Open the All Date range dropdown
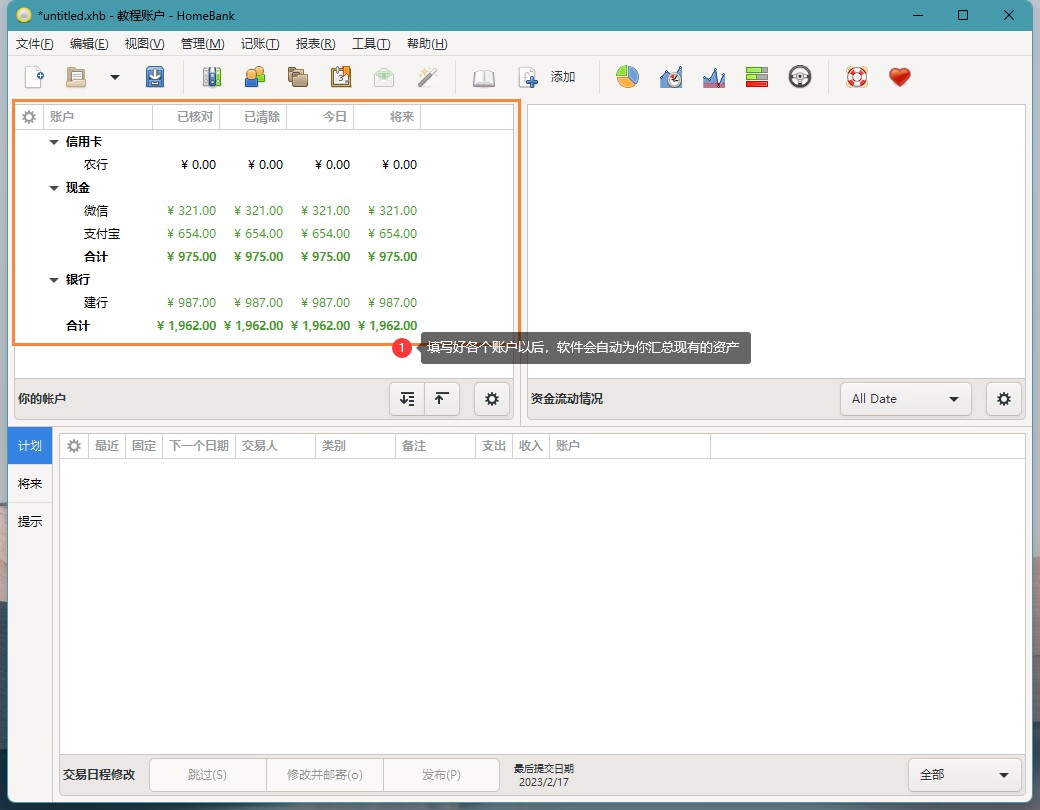 pos(905,399)
